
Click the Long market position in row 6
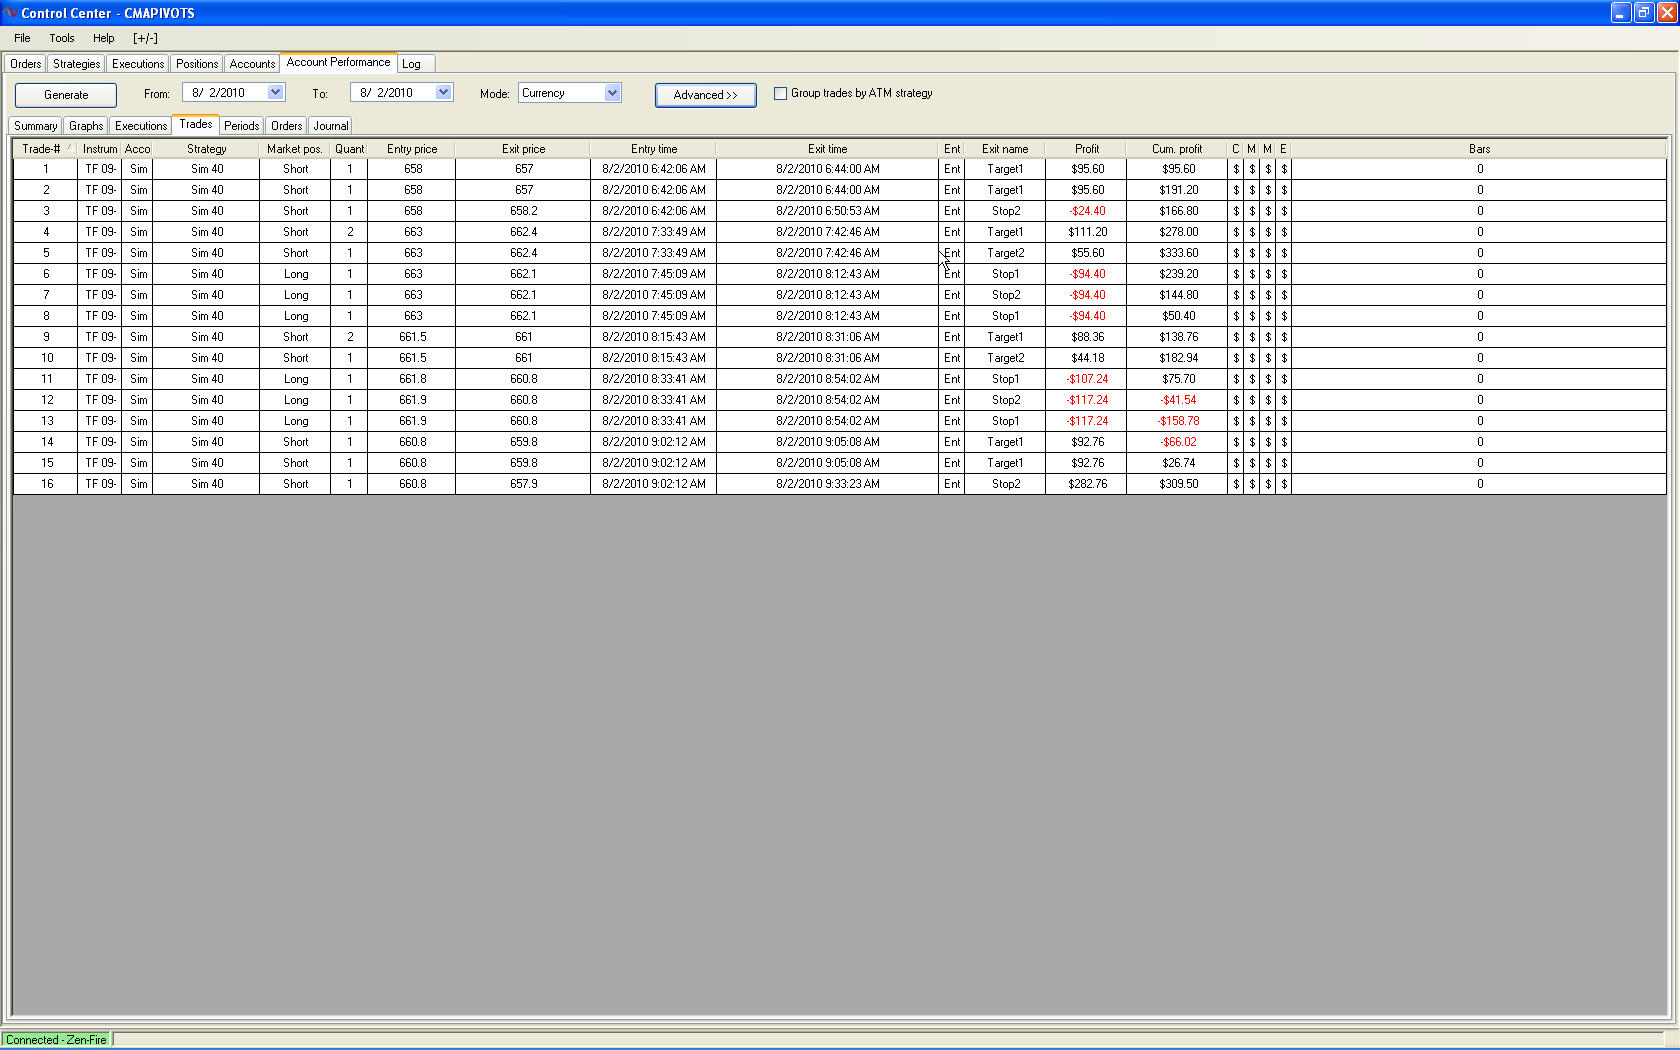(x=295, y=274)
